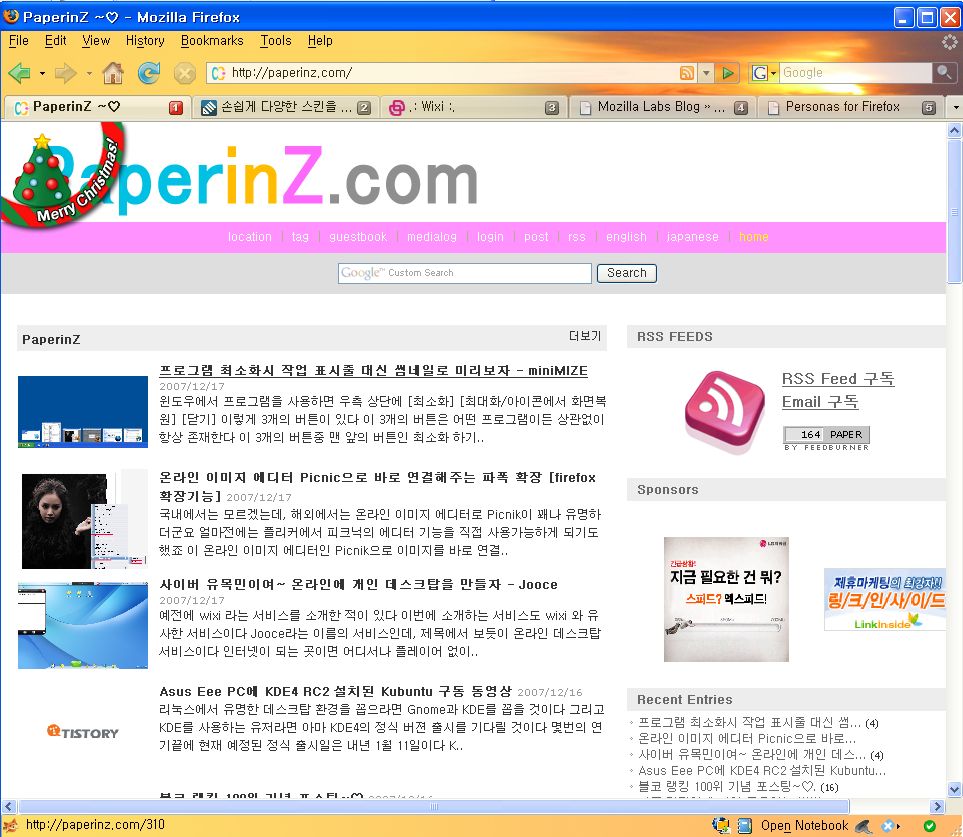This screenshot has width=963, height=837.
Task: Click the search magnifier icon in search bar
Action: [x=943, y=72]
